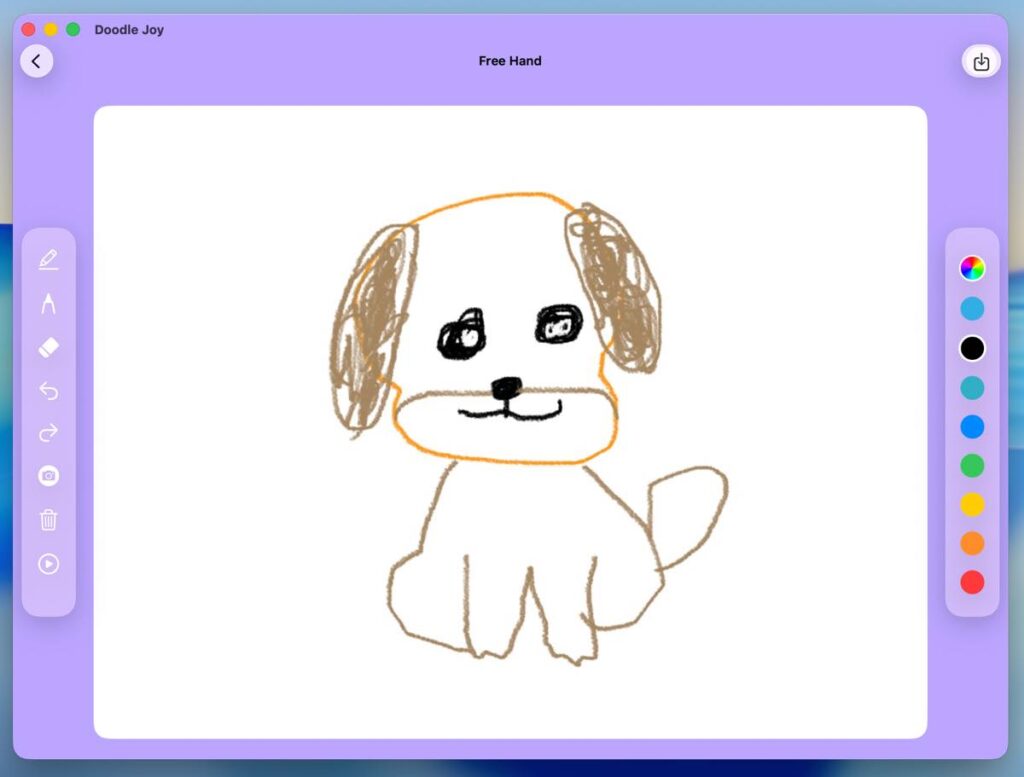Activate the eraser tool
Image resolution: width=1024 pixels, height=777 pixels.
pos(48,347)
